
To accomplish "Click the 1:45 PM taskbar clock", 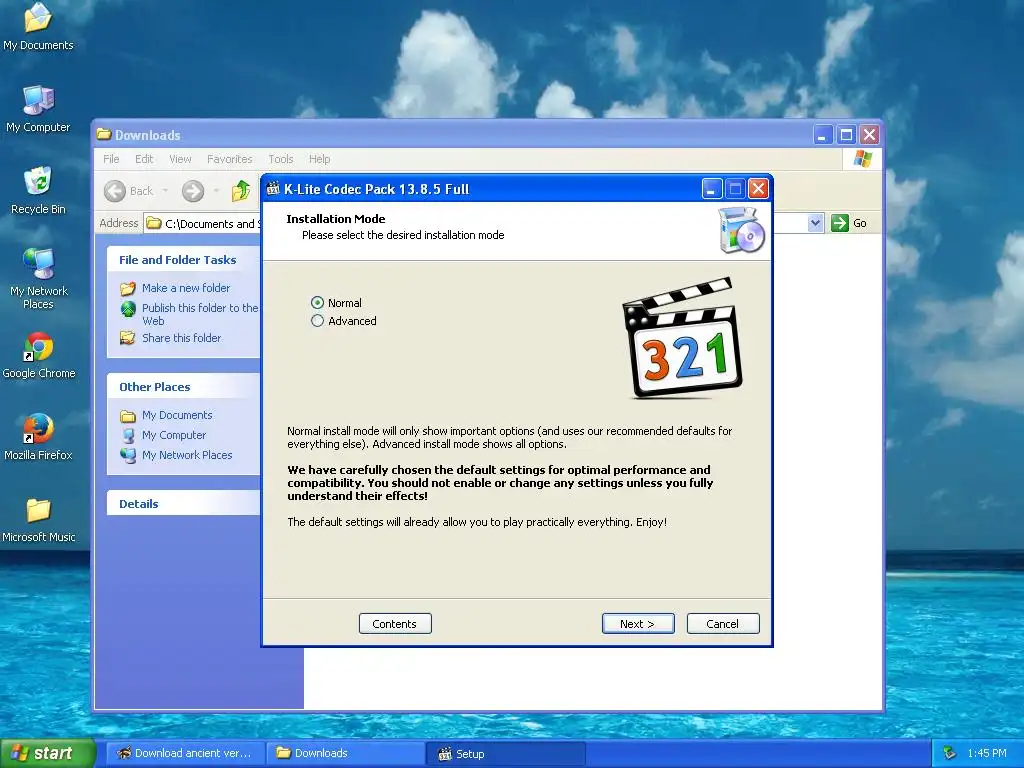I will 987,753.
